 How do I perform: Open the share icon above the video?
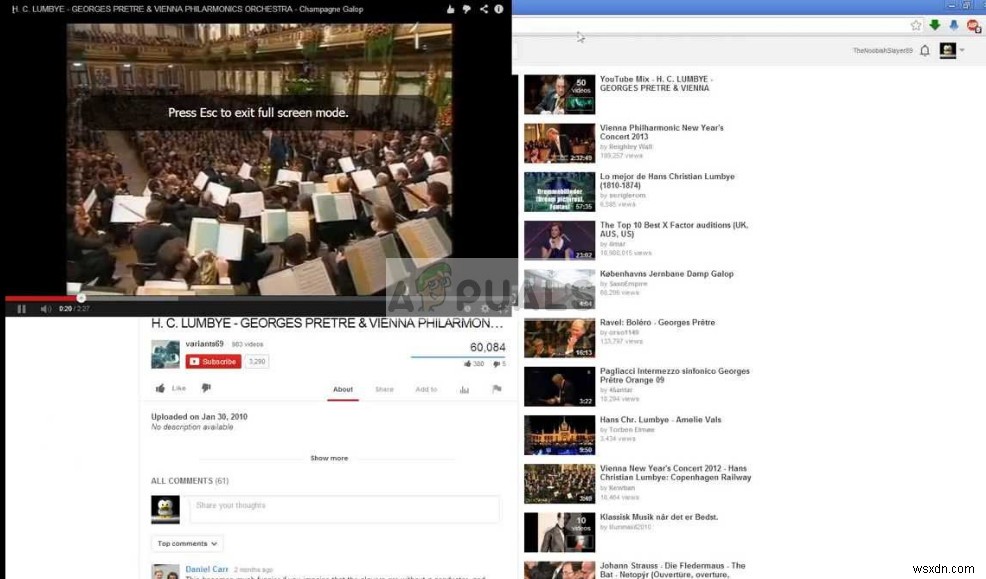pyautogui.click(x=484, y=9)
